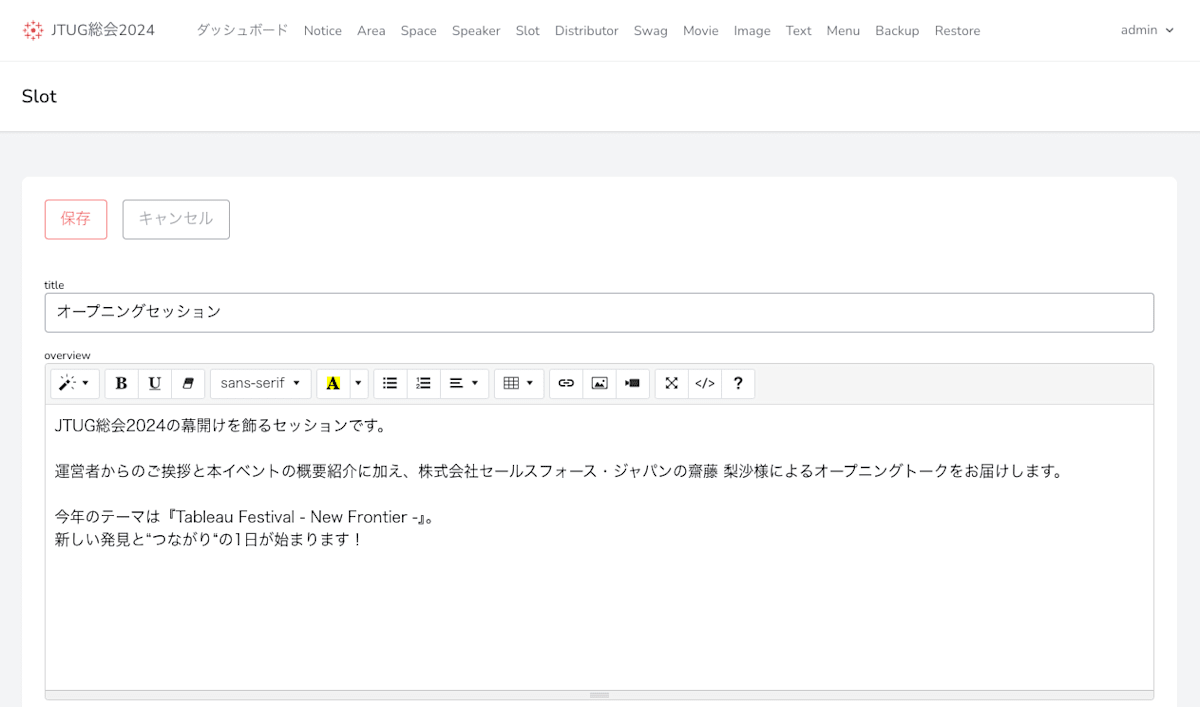The height and width of the screenshot is (707, 1200).
Task: Open the Notice menu item
Action: (x=323, y=30)
